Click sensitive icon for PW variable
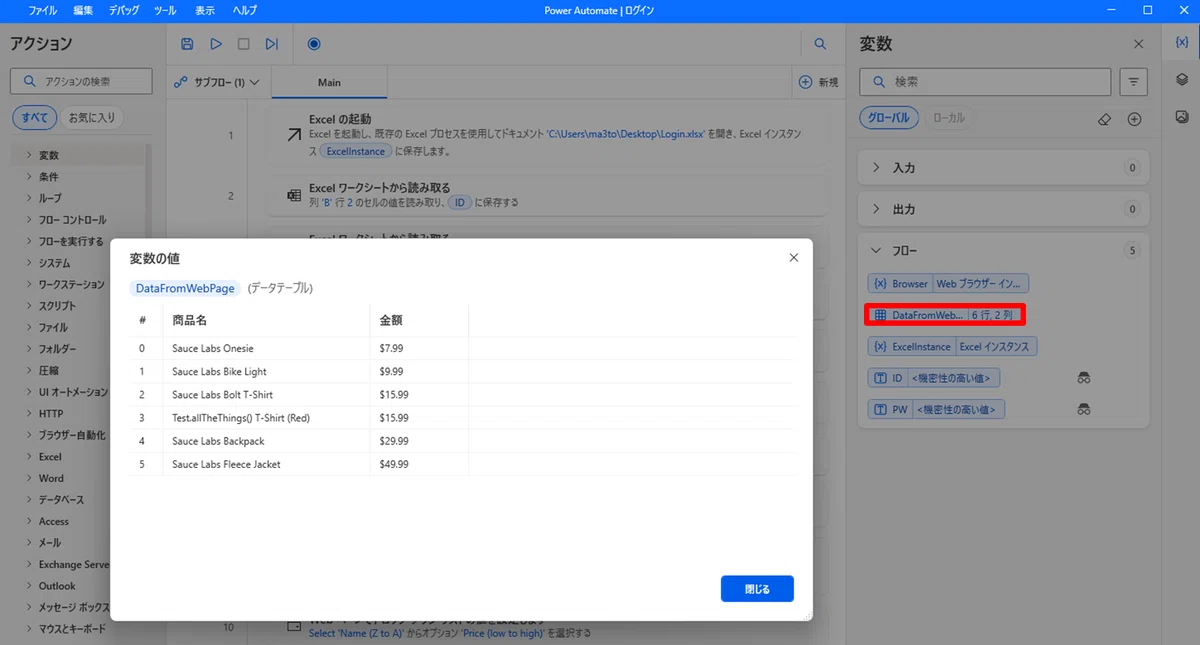The height and width of the screenshot is (645, 1200). point(1083,409)
